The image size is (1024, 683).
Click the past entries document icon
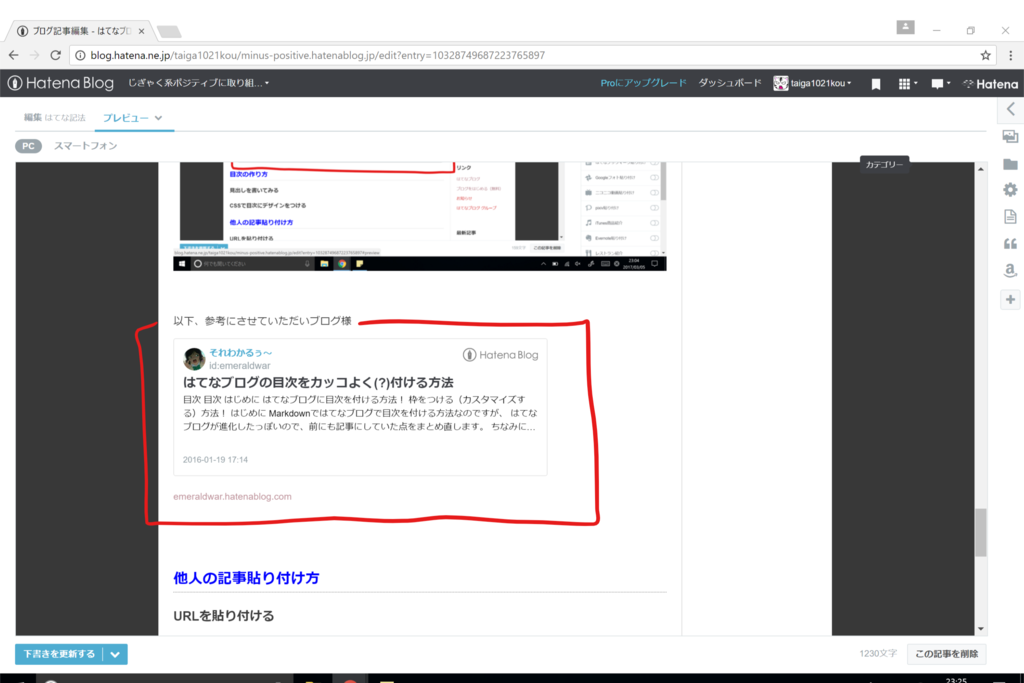[x=1011, y=217]
